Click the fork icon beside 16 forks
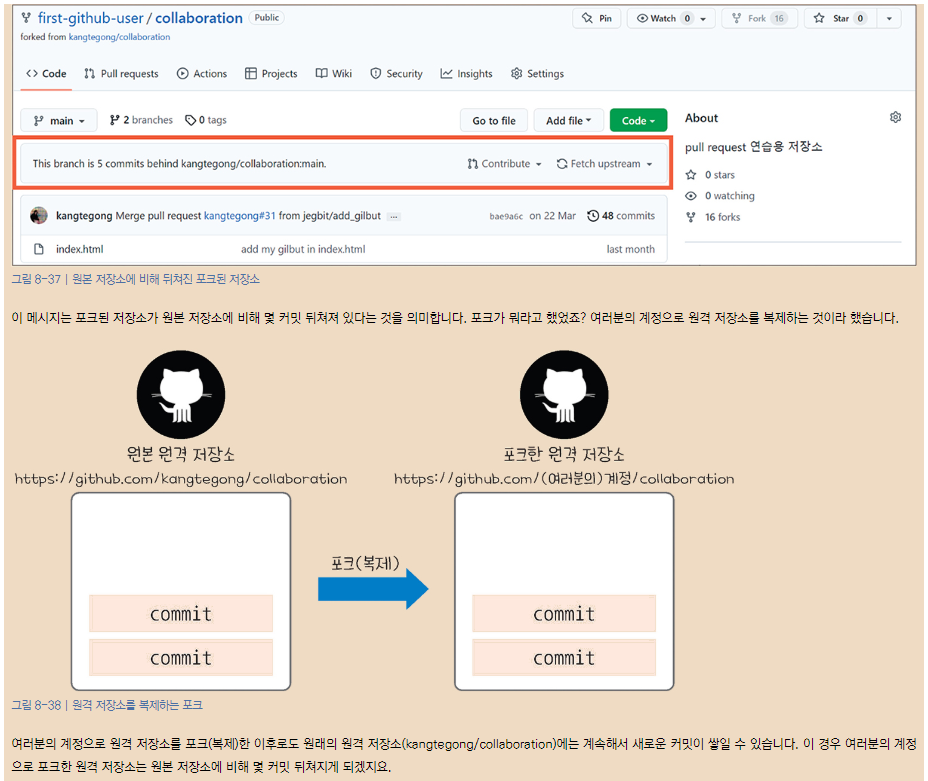Screen dimensions: 928x781 [x=691, y=217]
